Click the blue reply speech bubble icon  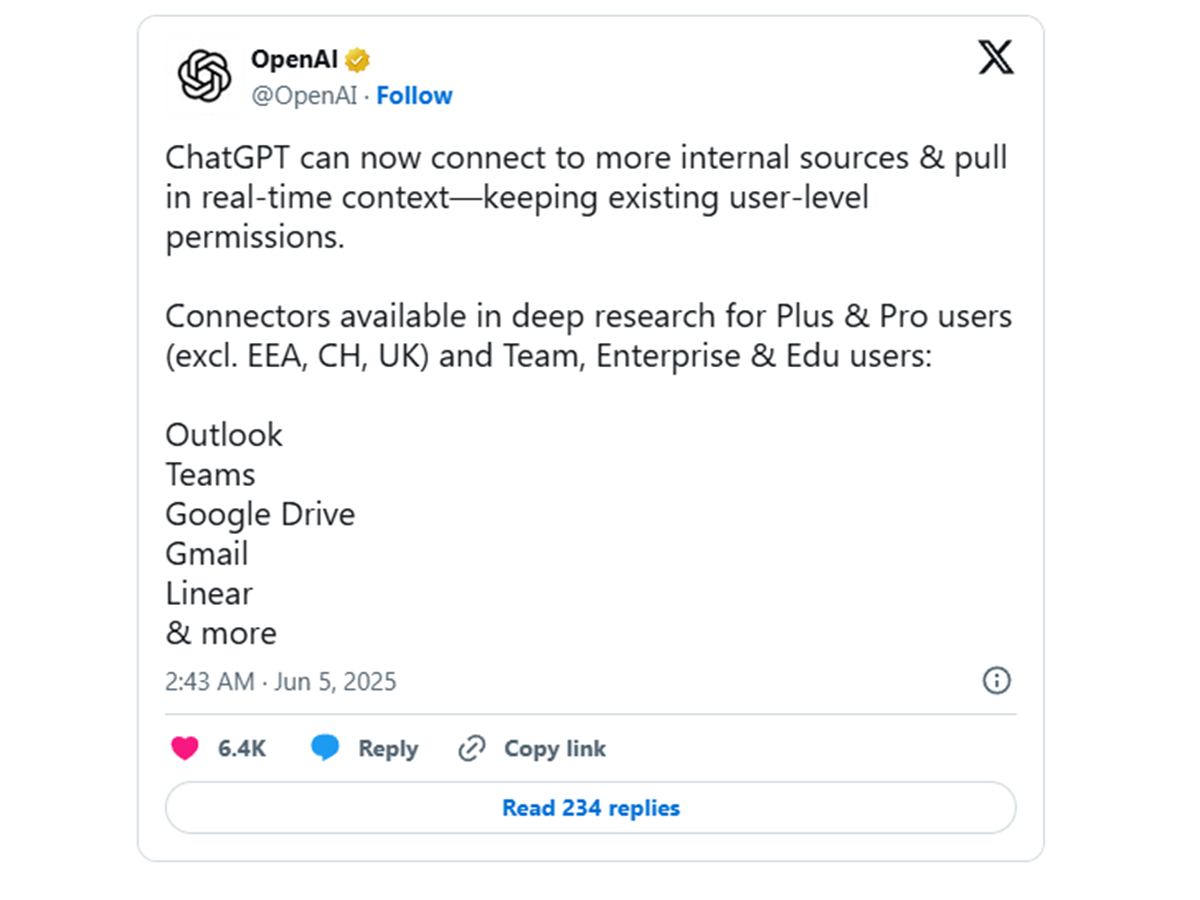tap(325, 748)
